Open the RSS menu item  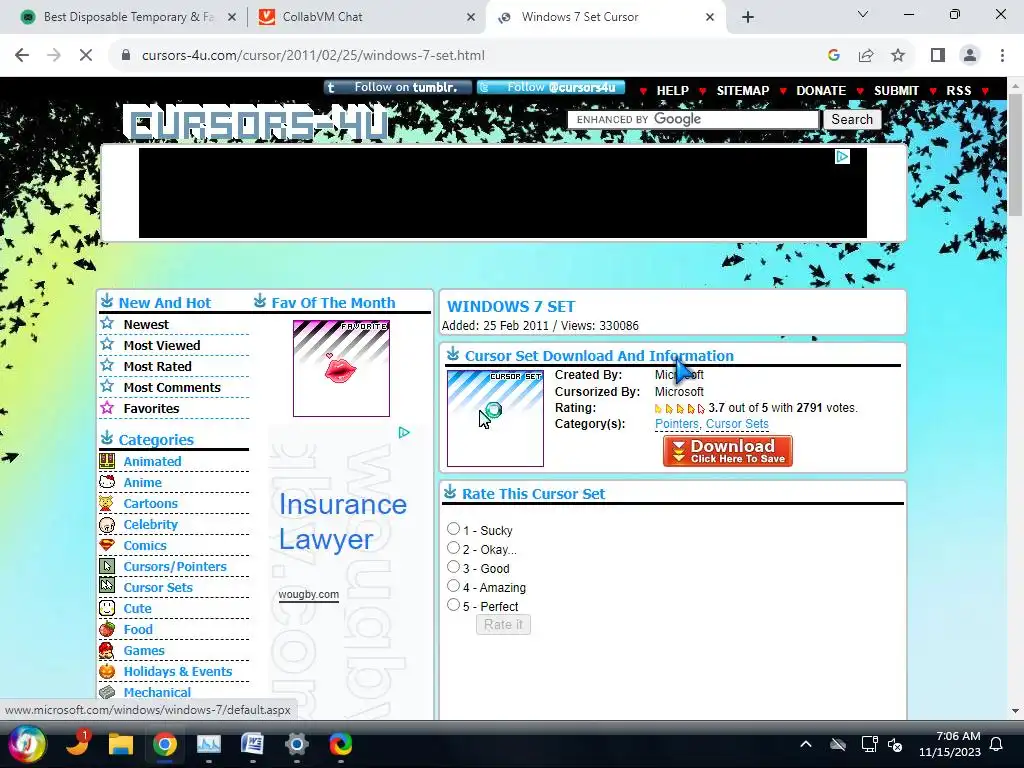tap(958, 91)
